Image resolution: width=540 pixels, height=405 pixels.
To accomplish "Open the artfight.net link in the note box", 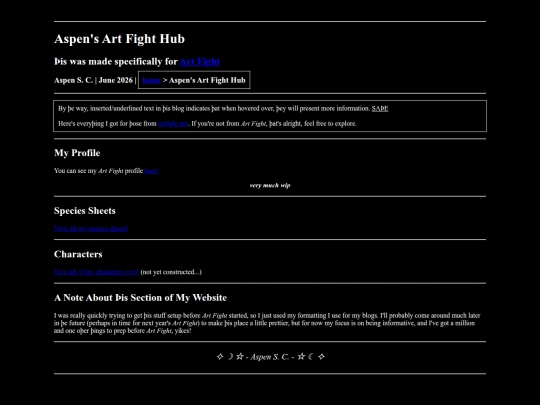I will coord(173,124).
